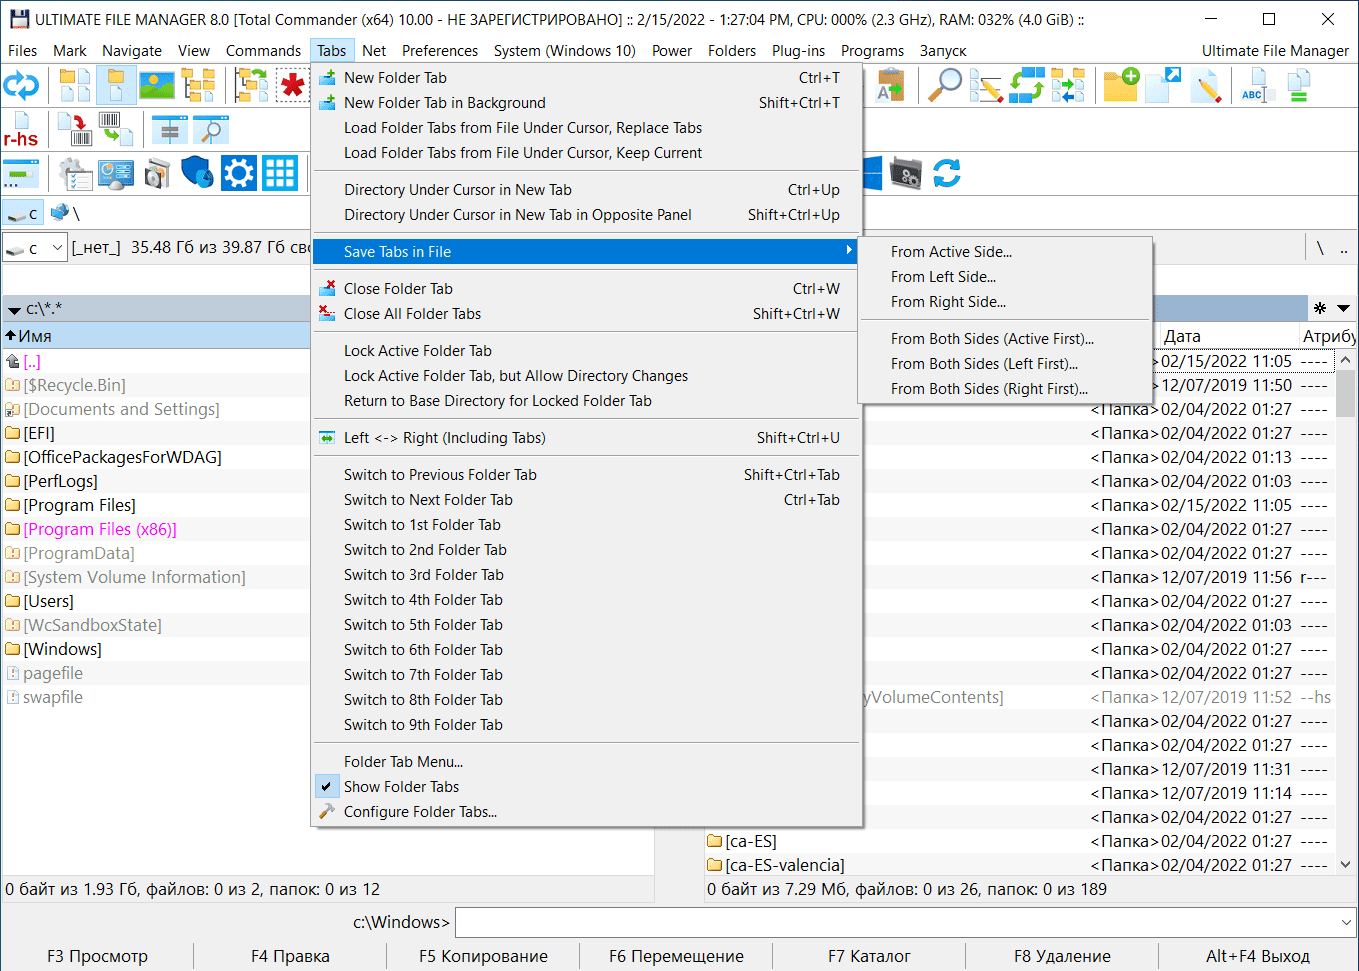Select the [Program Files (x86)] folder
The width and height of the screenshot is (1359, 971).
pos(100,529)
